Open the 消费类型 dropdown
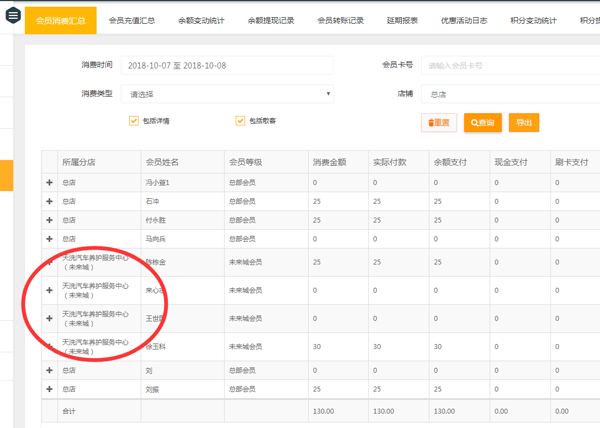600x428 pixels. pyautogui.click(x=227, y=94)
